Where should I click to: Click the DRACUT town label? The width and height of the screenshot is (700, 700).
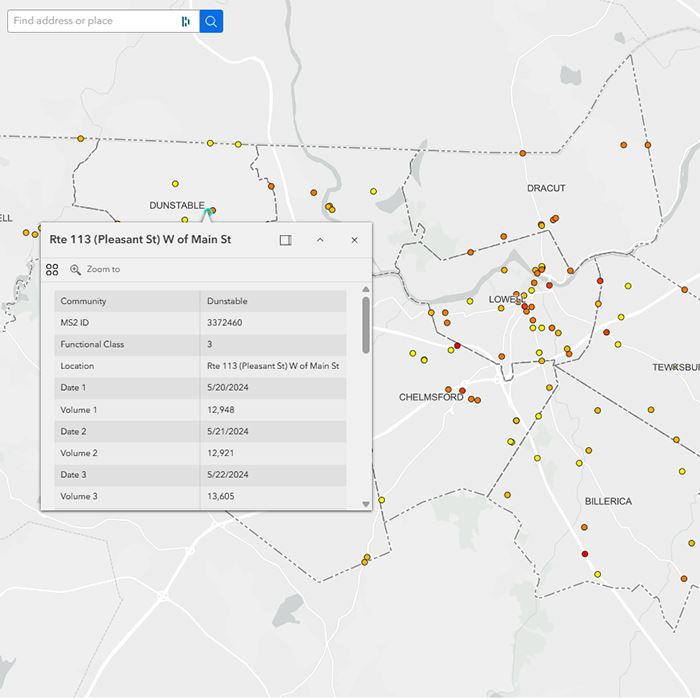pos(546,188)
